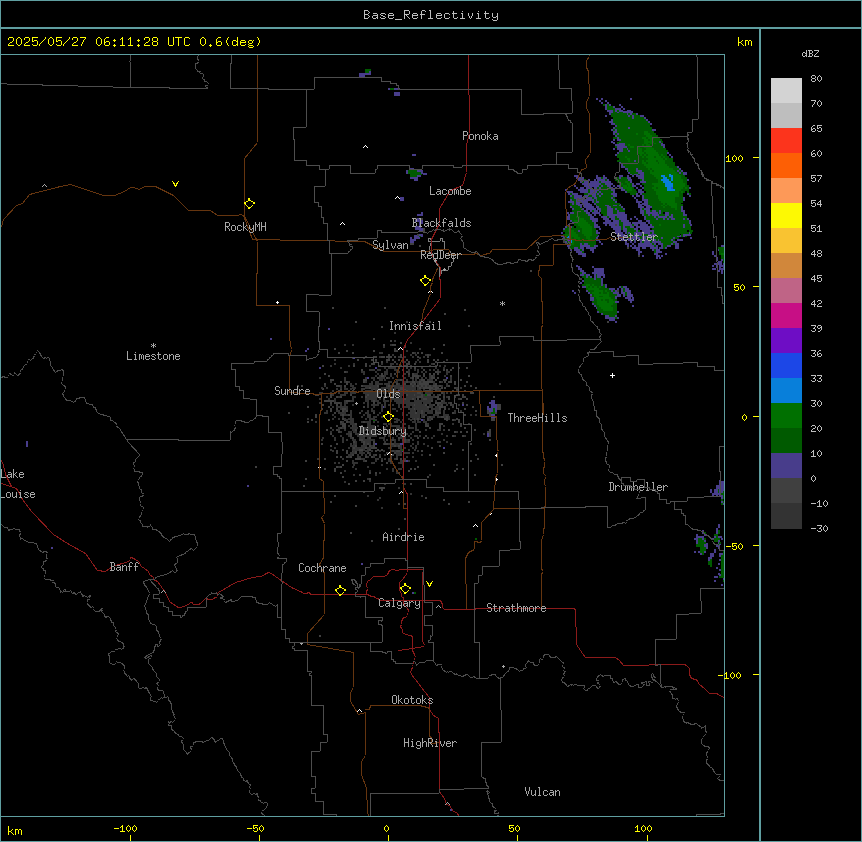Click the asterisk marker east of Innisfail

[x=502, y=303]
